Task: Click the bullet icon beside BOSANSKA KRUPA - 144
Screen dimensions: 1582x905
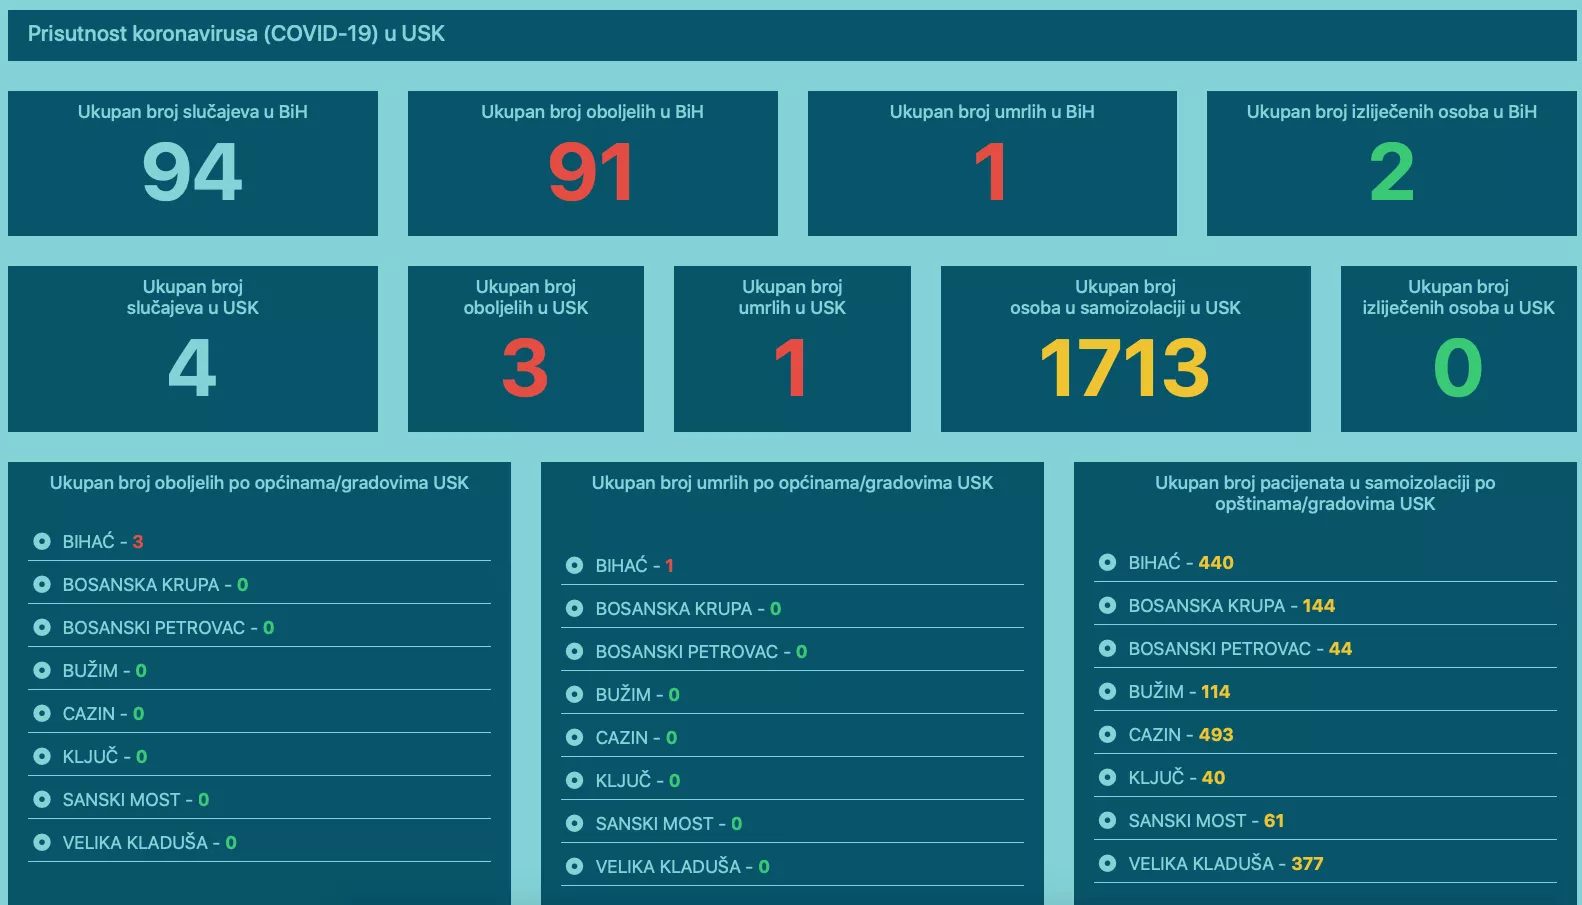Action: pyautogui.click(x=1107, y=606)
